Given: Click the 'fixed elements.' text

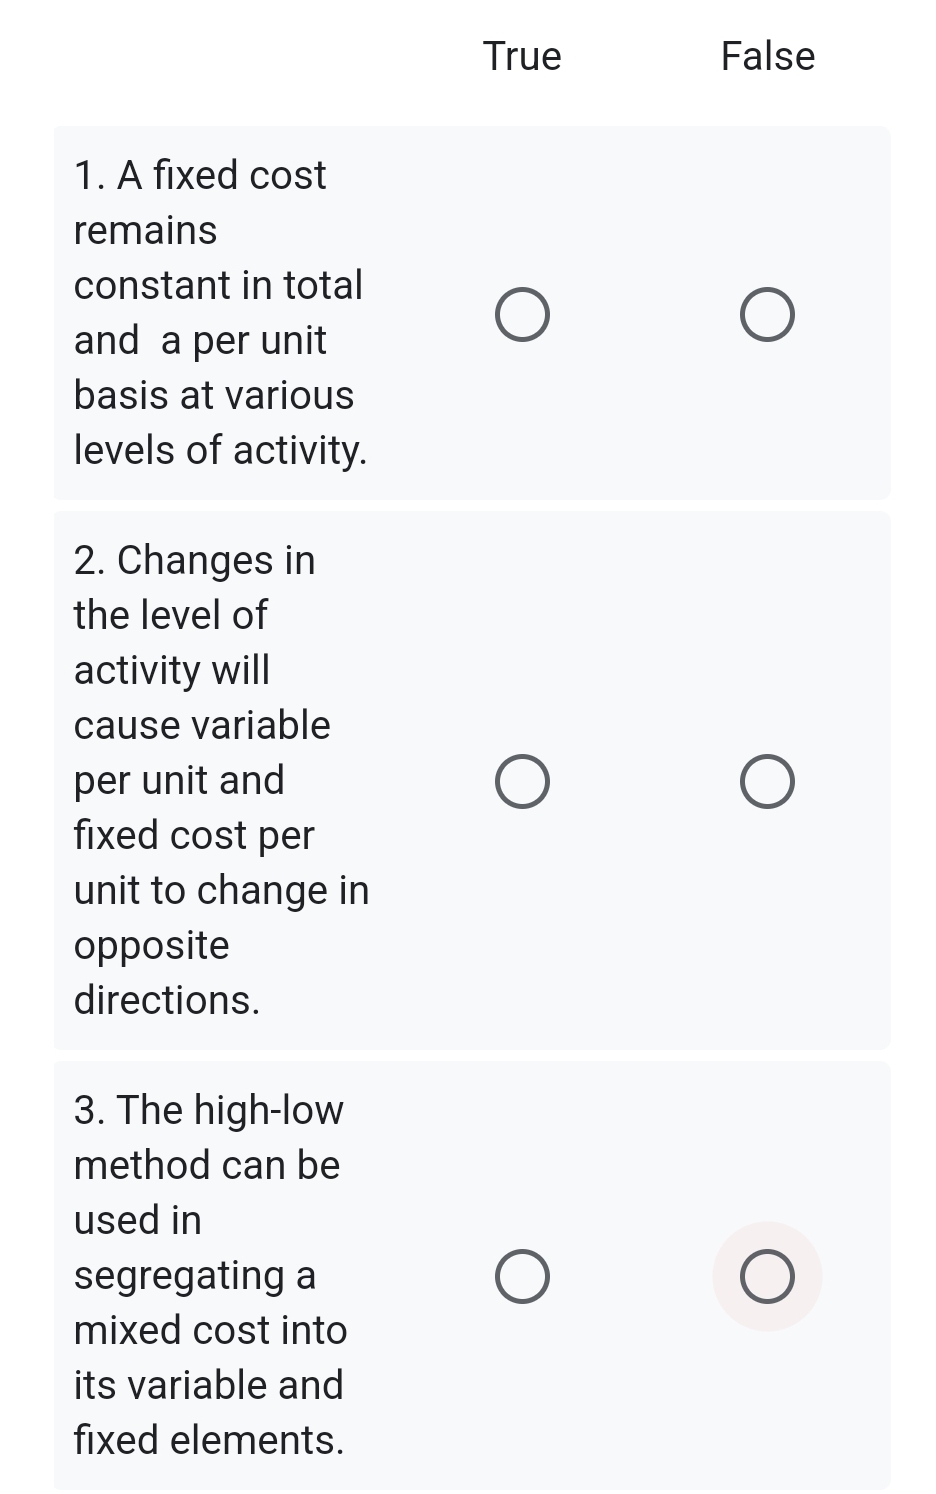Looking at the screenshot, I should 209,1440.
